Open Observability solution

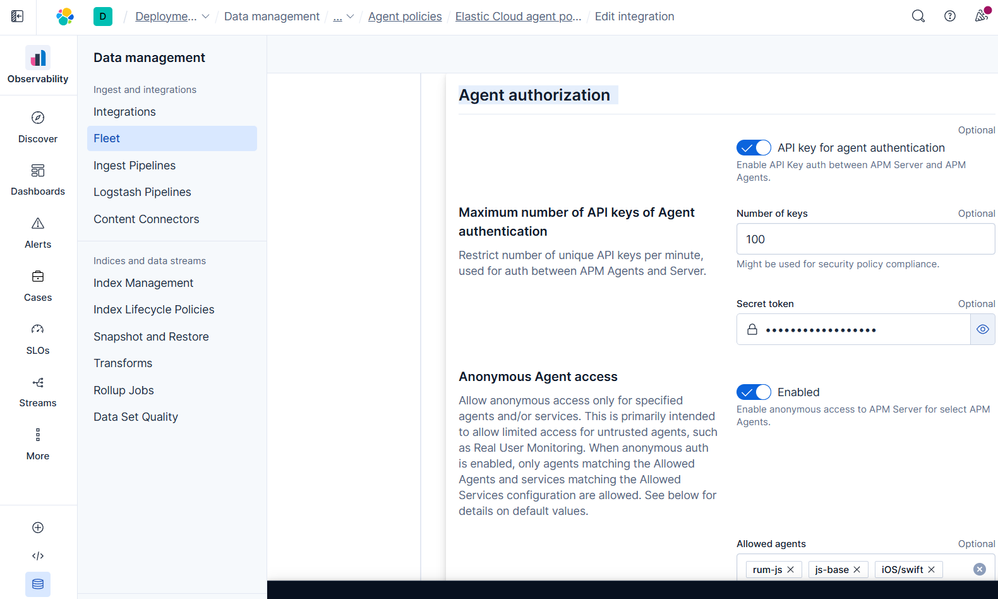(x=38, y=65)
